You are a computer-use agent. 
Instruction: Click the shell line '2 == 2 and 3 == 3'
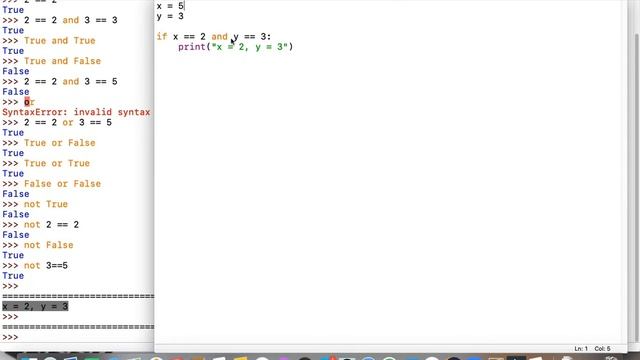[71, 20]
